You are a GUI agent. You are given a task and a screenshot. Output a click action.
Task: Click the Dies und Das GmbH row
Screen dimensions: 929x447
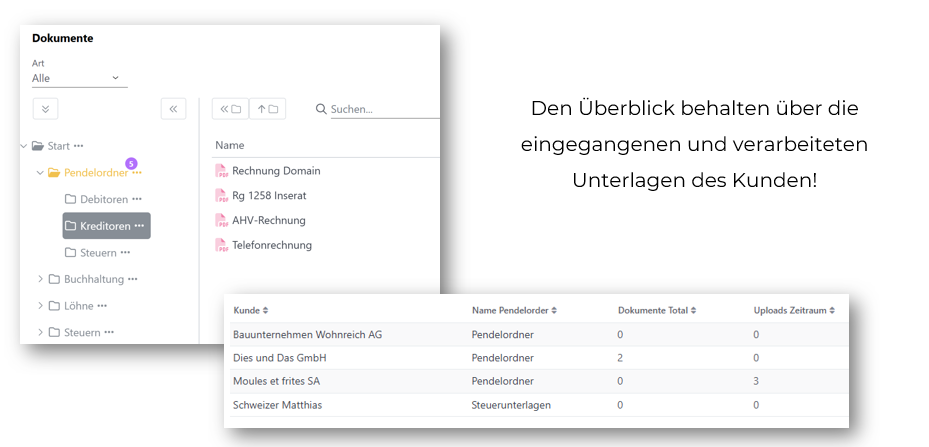[x=280, y=358]
